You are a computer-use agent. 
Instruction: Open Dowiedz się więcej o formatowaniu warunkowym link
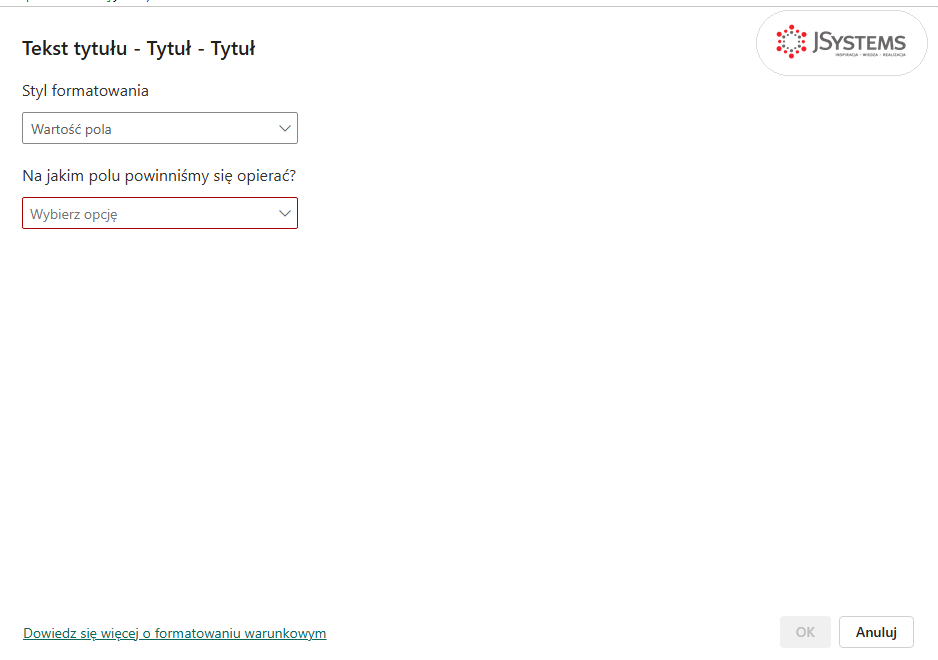coord(175,633)
